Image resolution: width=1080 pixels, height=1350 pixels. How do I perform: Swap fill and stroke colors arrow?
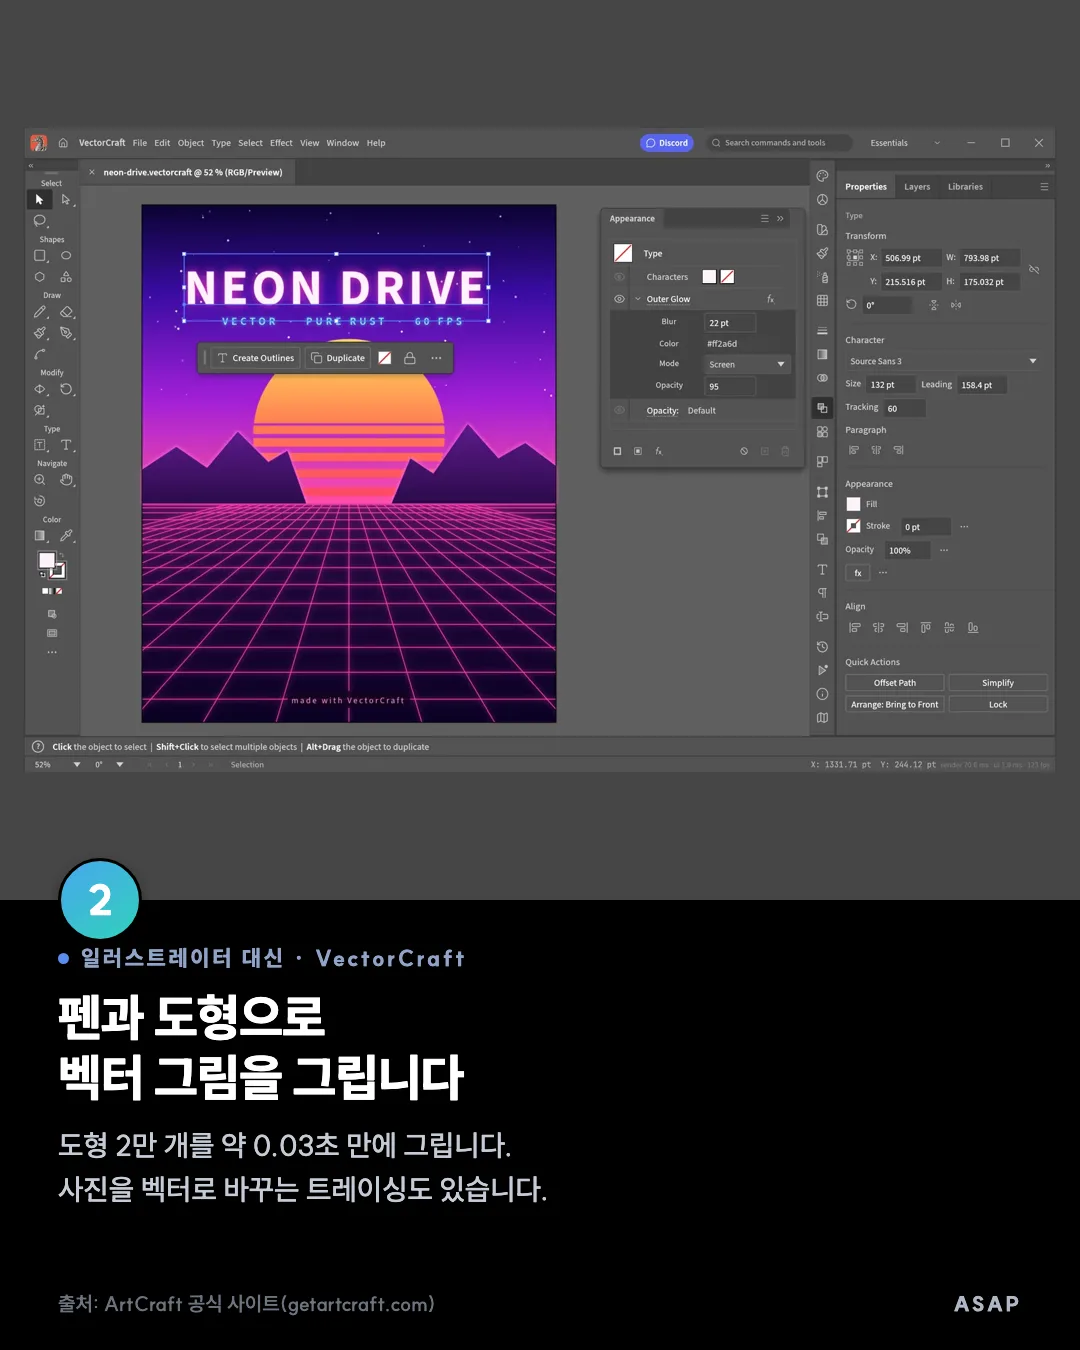tap(61, 556)
